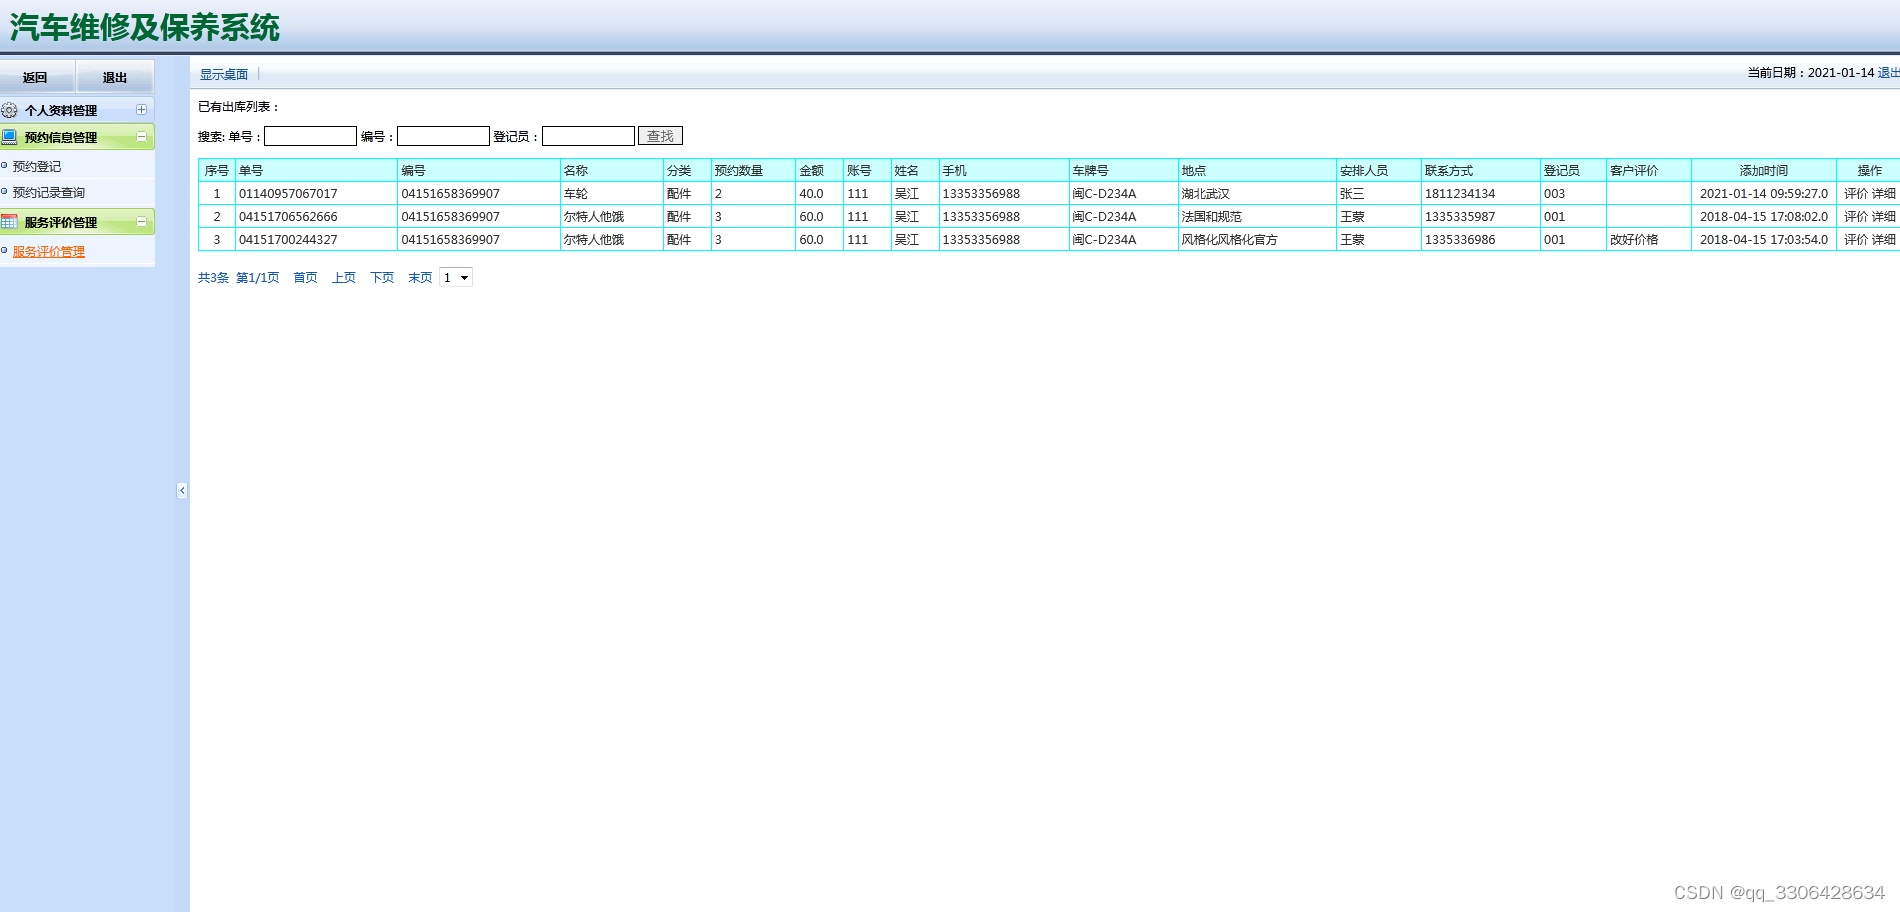The image size is (1900, 912).
Task: Click the calendar icon beside the 服务评价管理 header
Action: pos(9,222)
